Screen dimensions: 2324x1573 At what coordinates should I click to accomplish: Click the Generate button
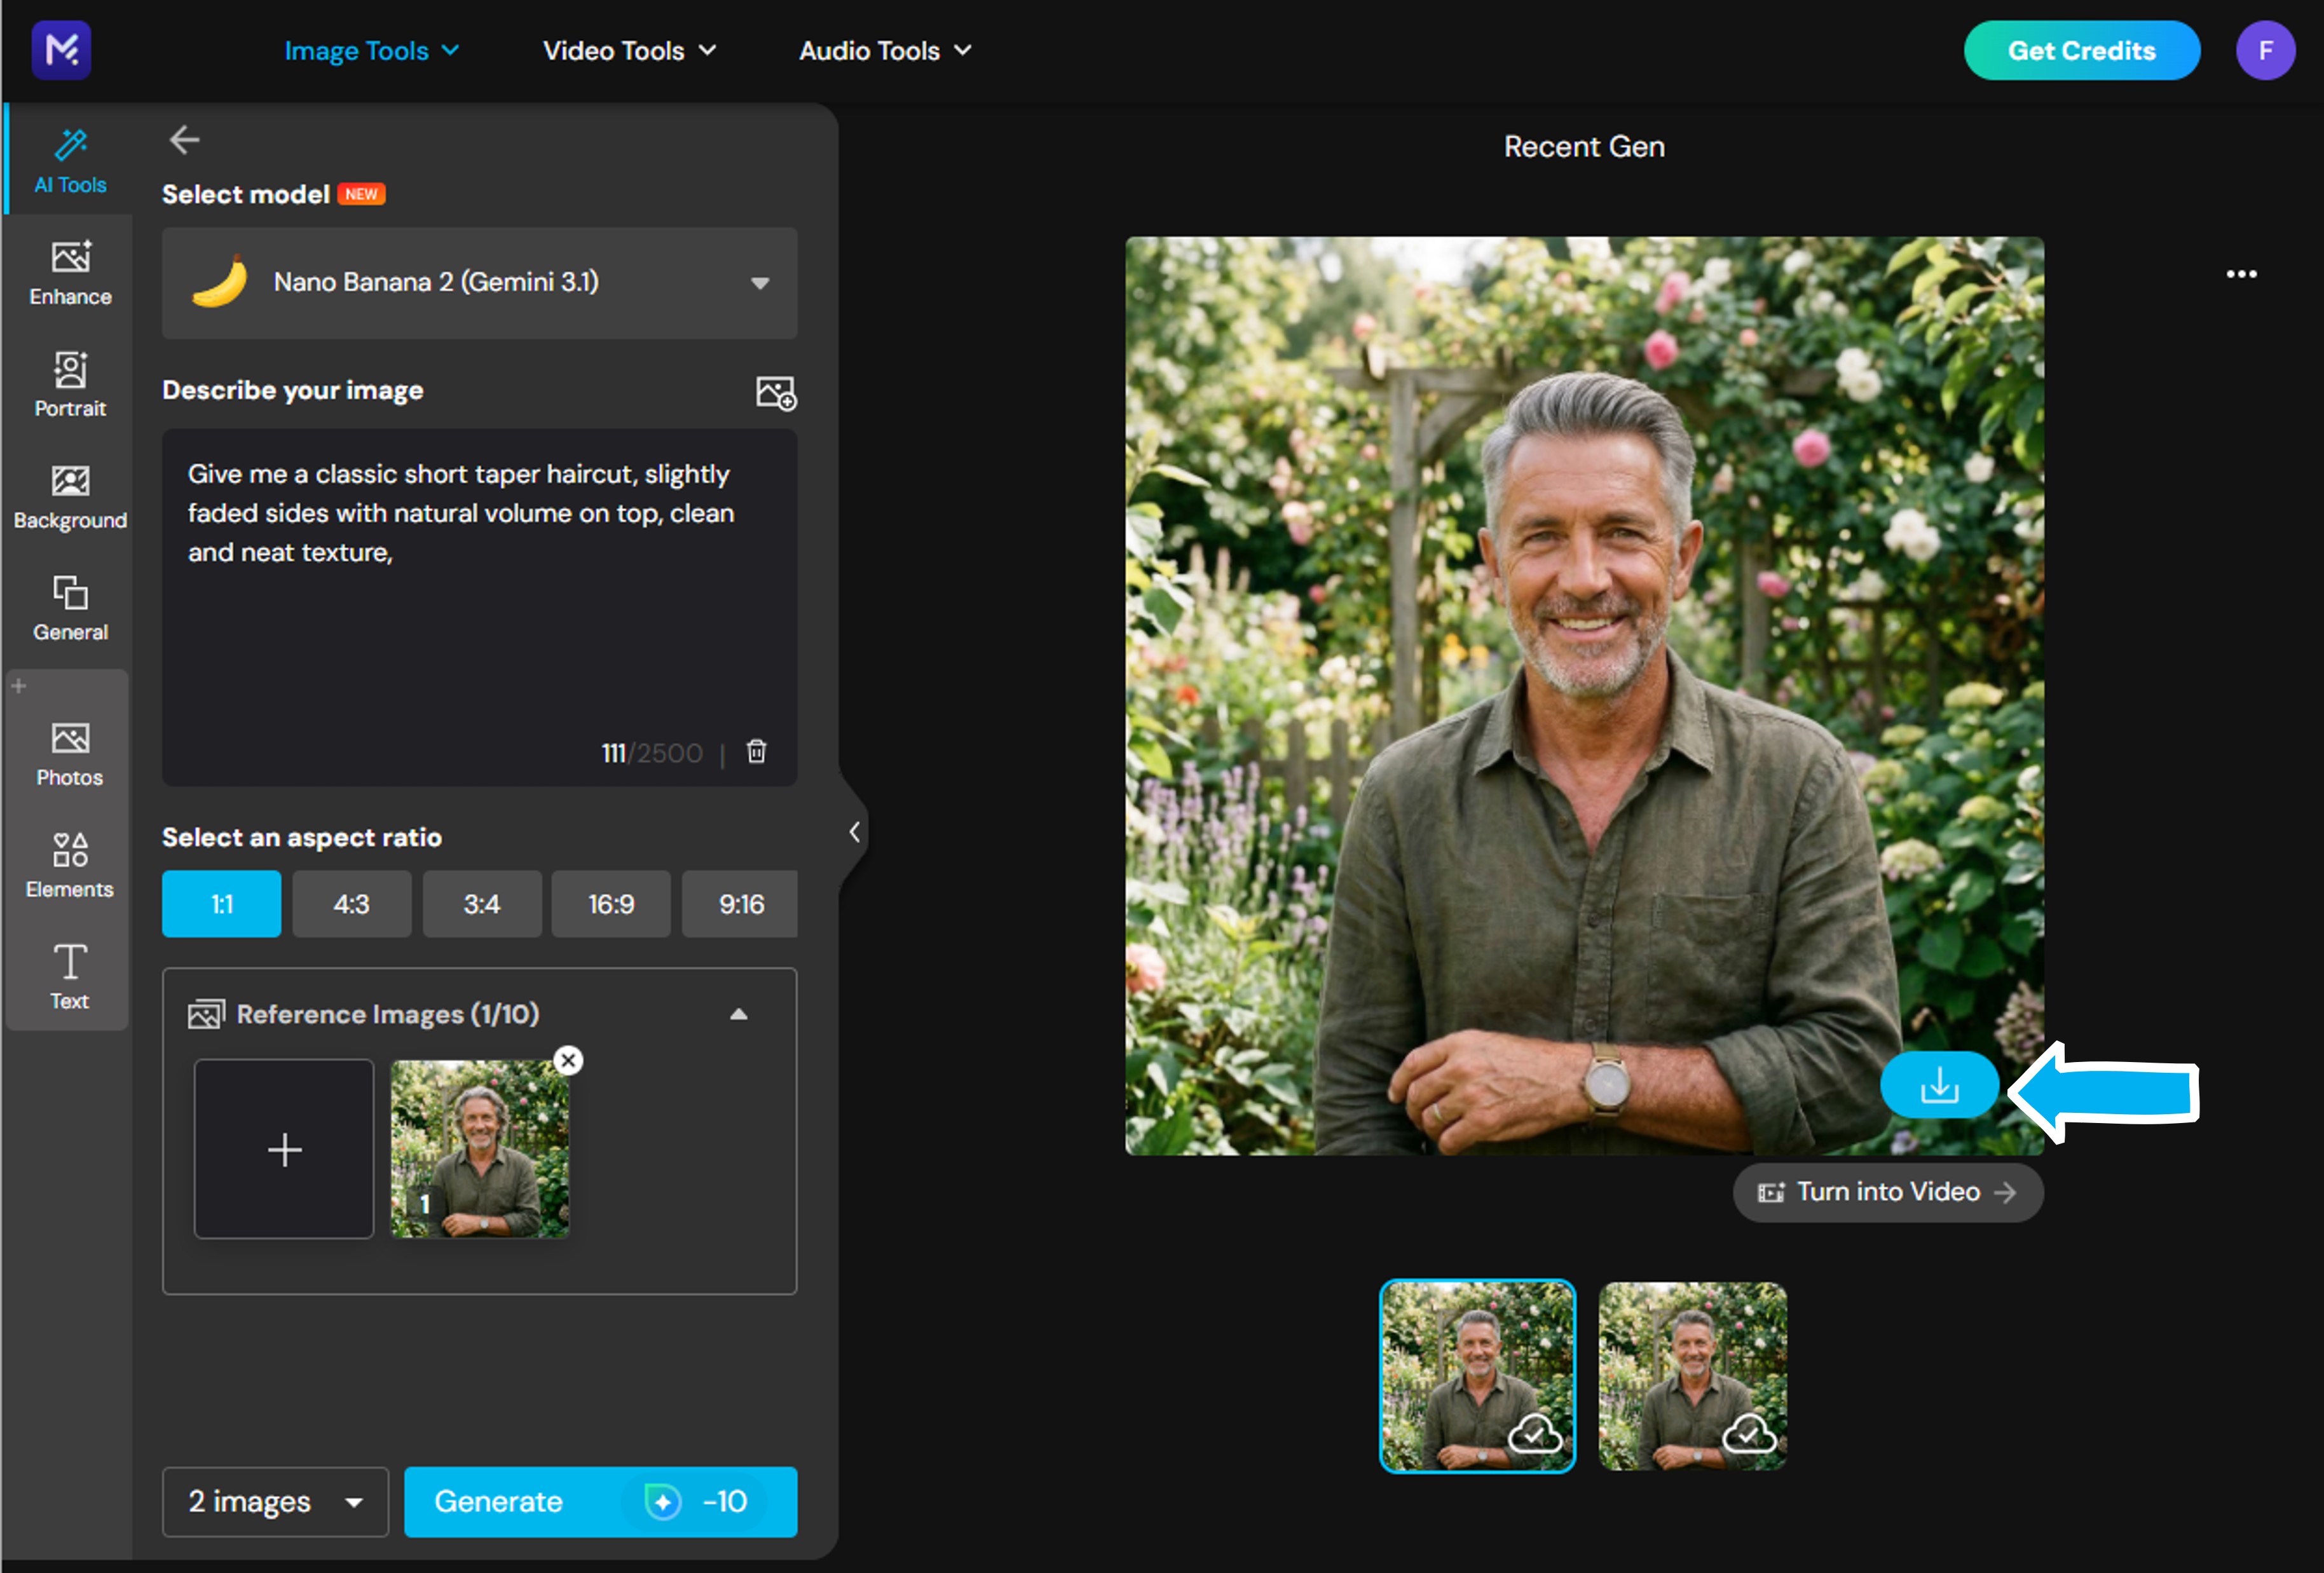click(x=600, y=1501)
